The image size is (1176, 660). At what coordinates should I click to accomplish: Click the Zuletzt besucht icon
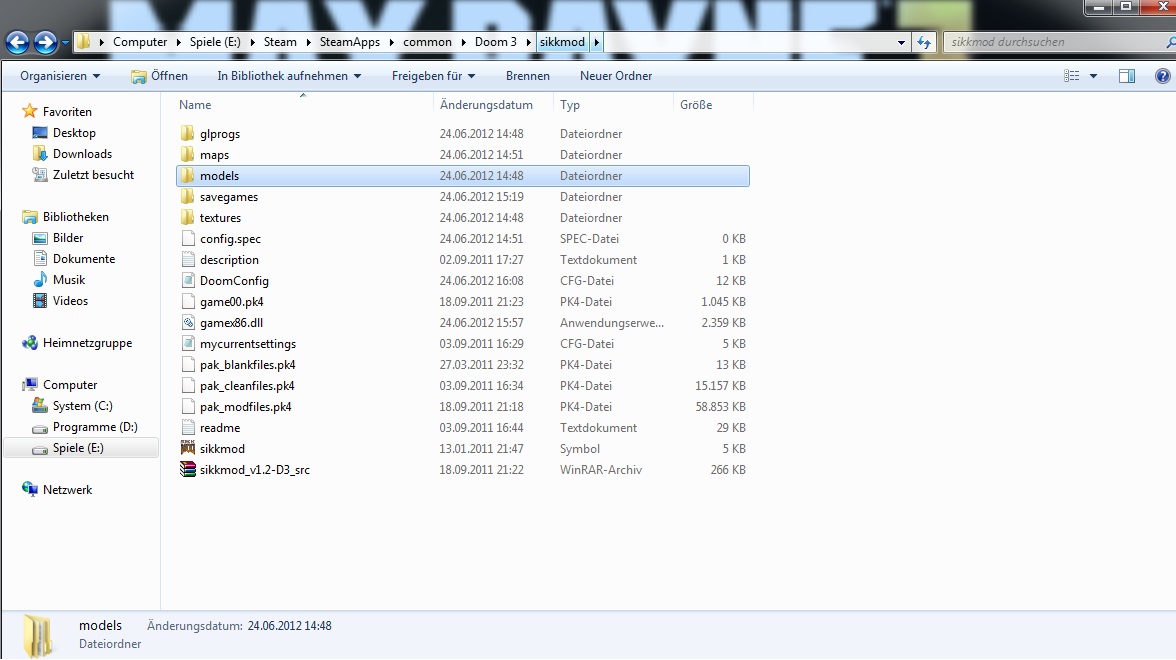tap(40, 175)
